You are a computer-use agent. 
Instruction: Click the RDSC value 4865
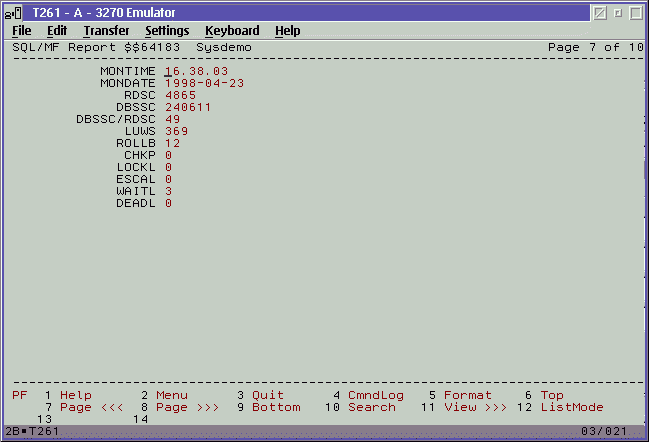click(180, 95)
